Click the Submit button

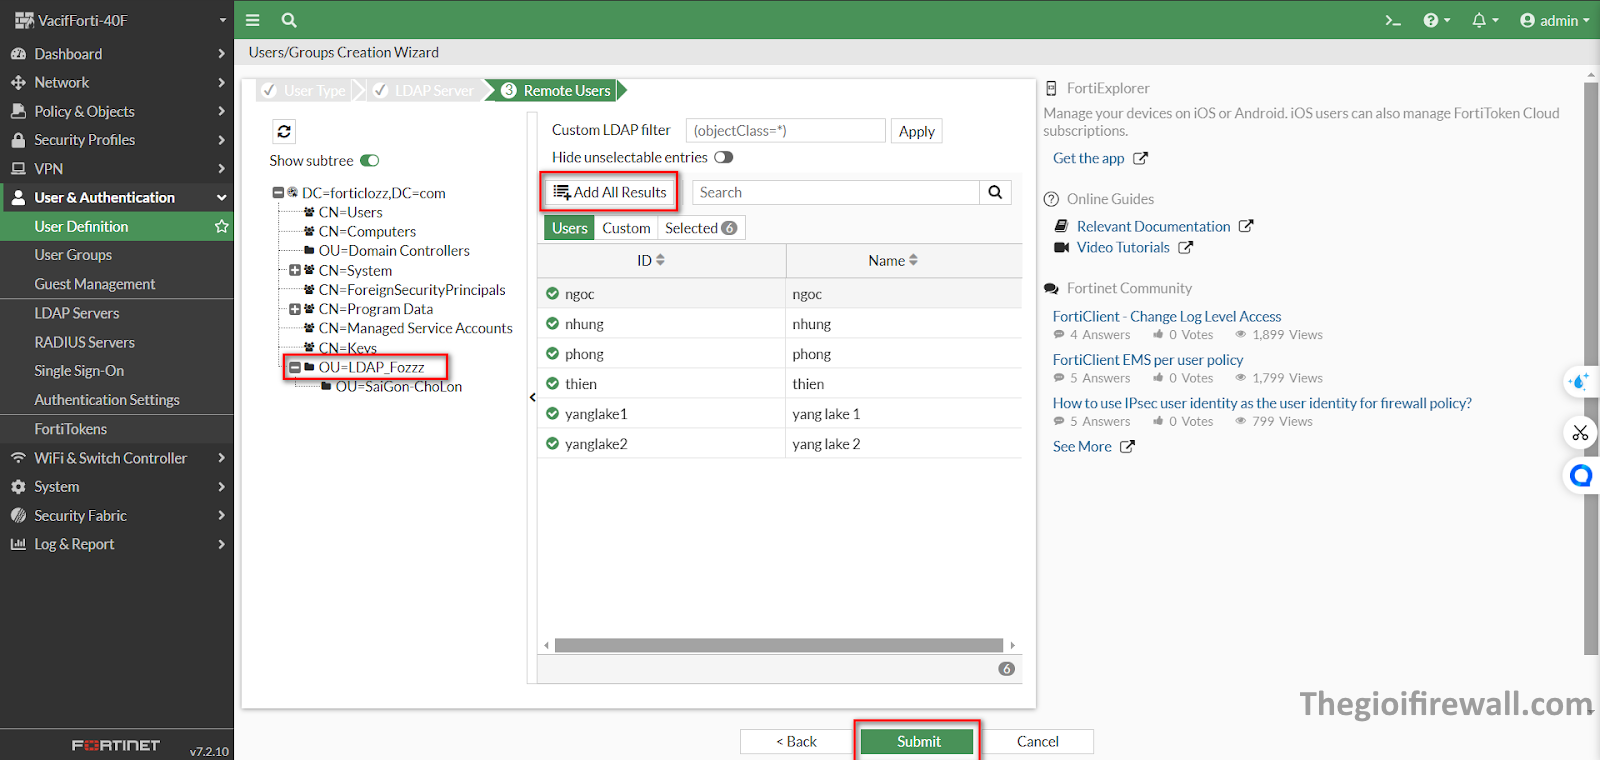917,741
